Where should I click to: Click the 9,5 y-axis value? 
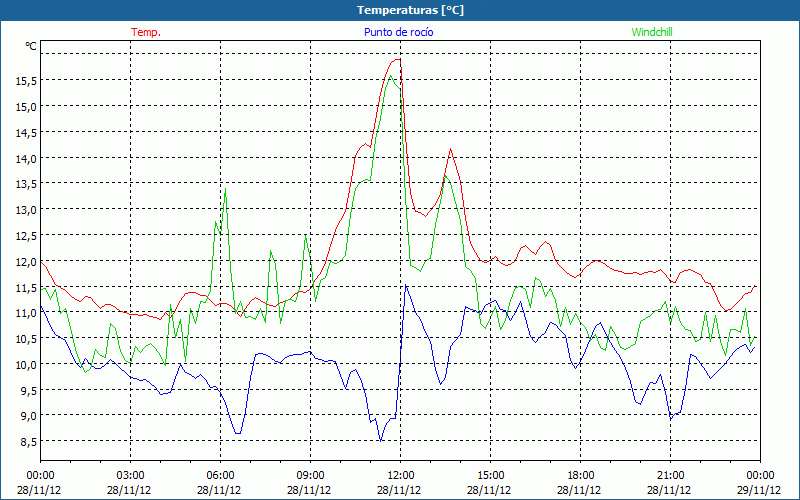[x=29, y=390]
